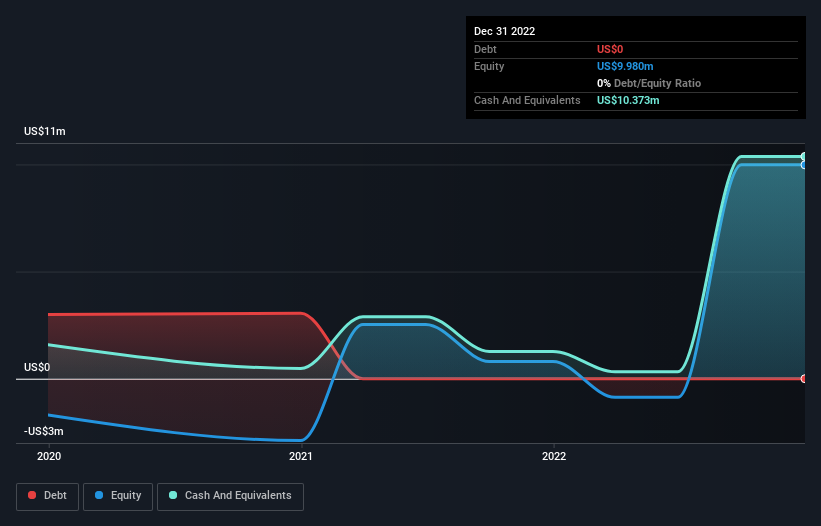
Task: Click the Equity row label in tooltip
Action: 489,66
